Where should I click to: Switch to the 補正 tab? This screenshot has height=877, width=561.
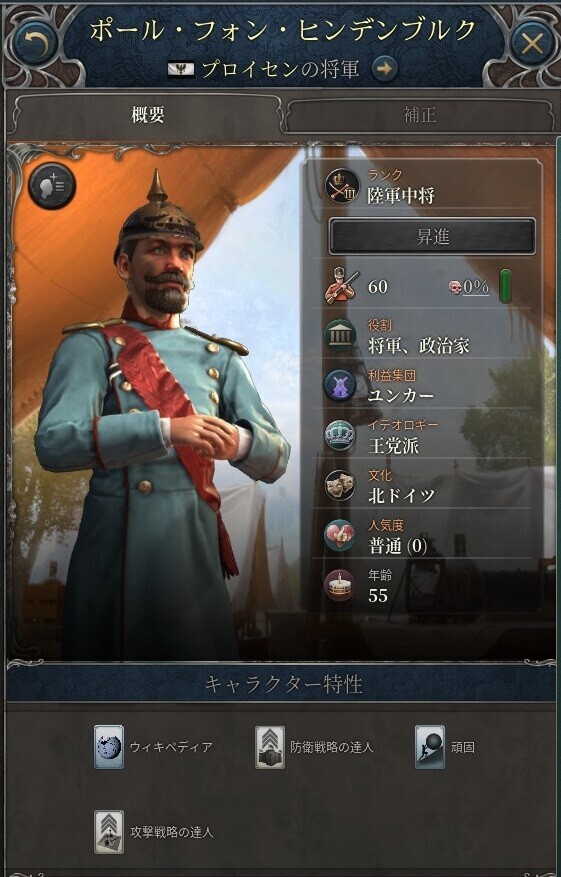point(420,115)
